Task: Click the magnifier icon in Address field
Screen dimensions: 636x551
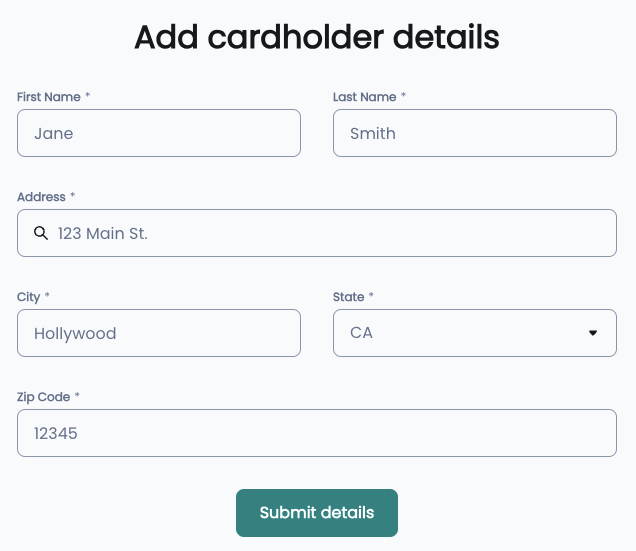Action: (x=41, y=233)
